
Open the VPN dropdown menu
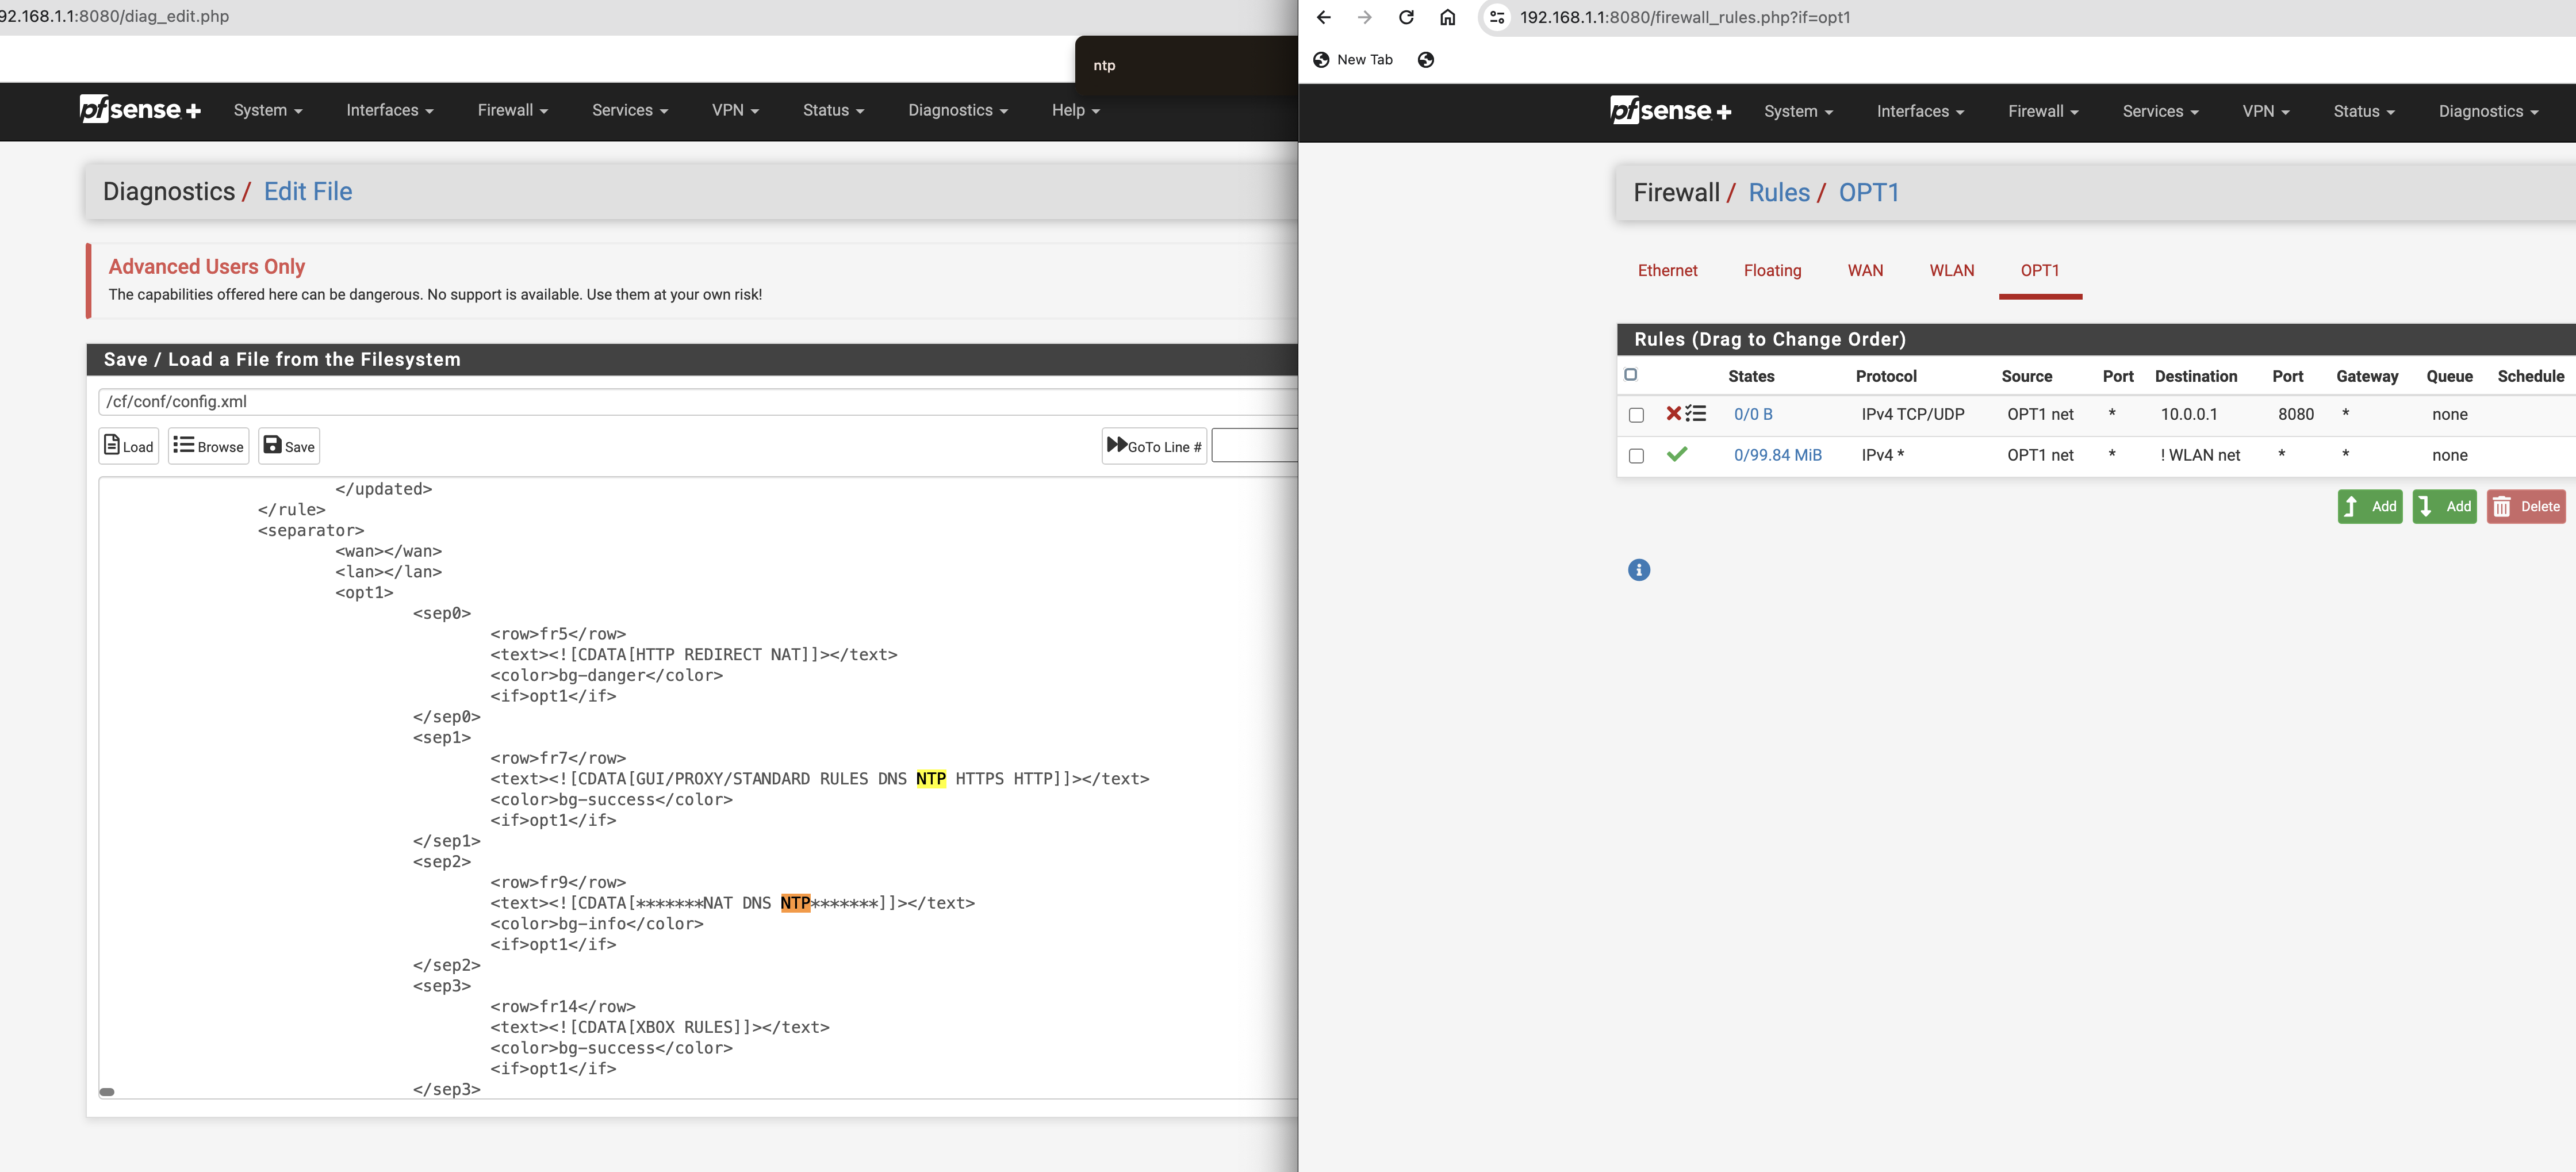click(2265, 111)
